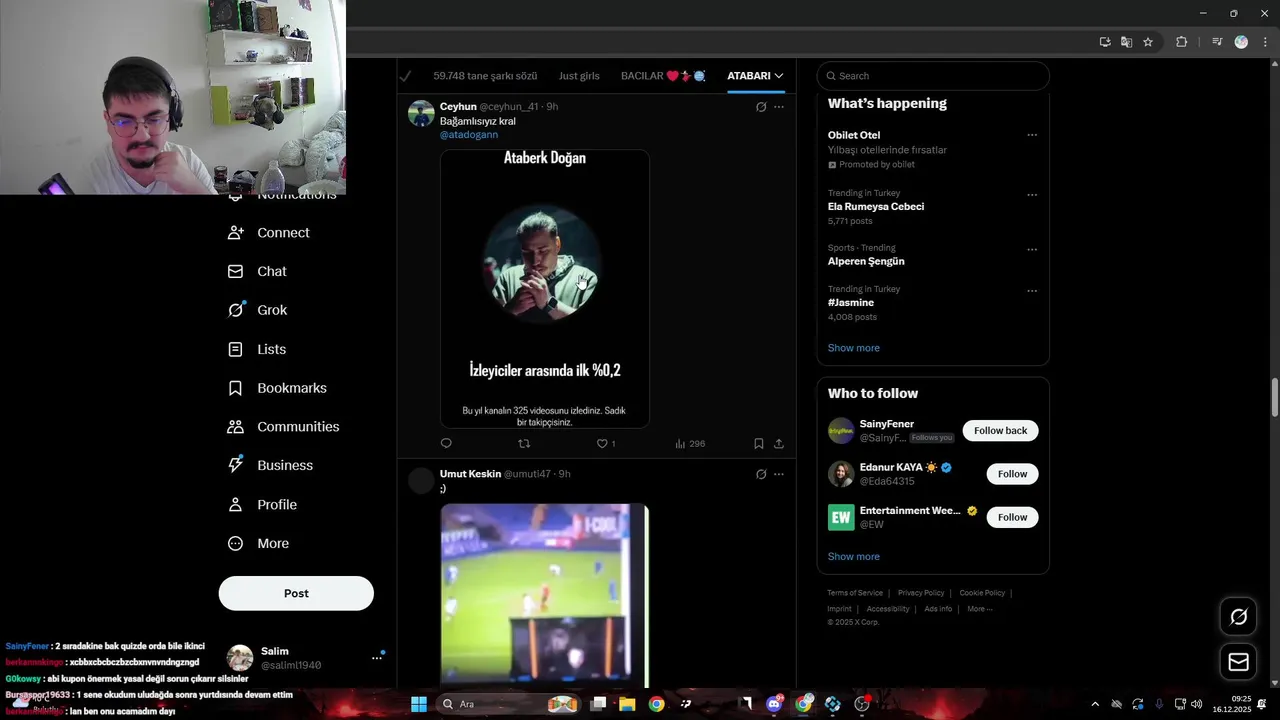Screen dimensions: 1280x720
Task: Open Ataberk Doğan image in Ceyhun's post
Action: point(545,289)
